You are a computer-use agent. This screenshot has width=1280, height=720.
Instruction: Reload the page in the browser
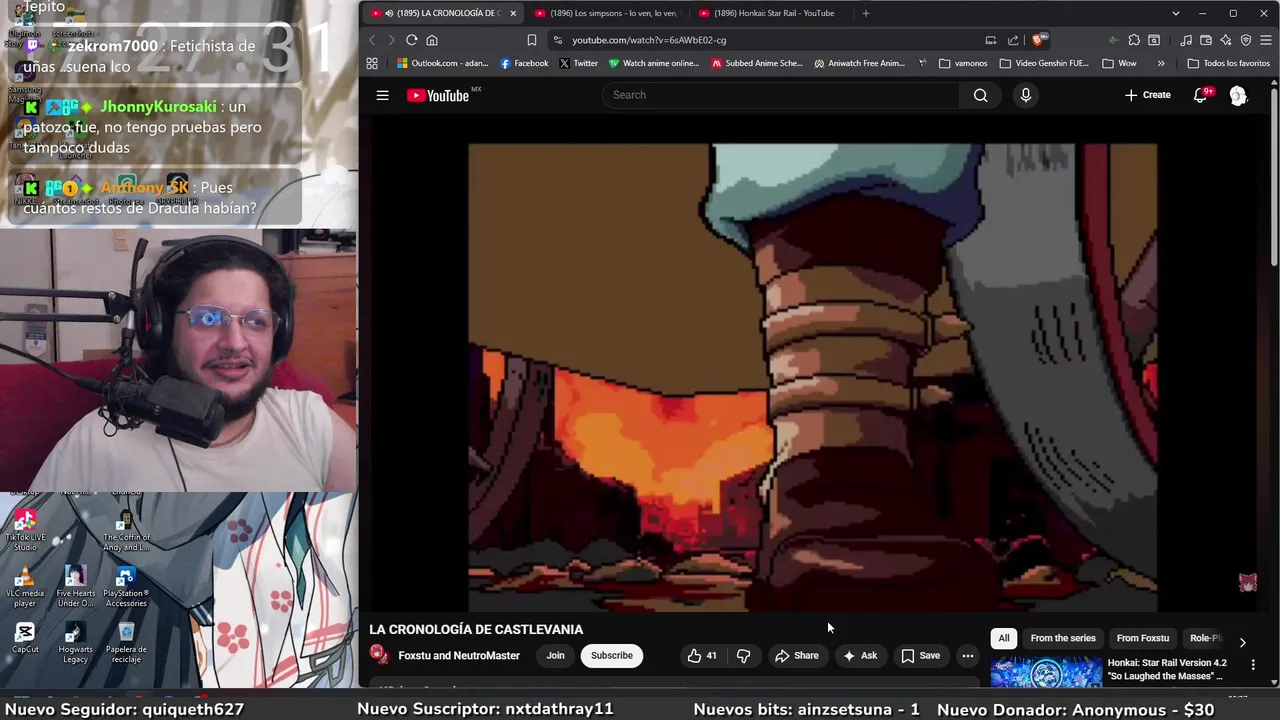coord(411,40)
